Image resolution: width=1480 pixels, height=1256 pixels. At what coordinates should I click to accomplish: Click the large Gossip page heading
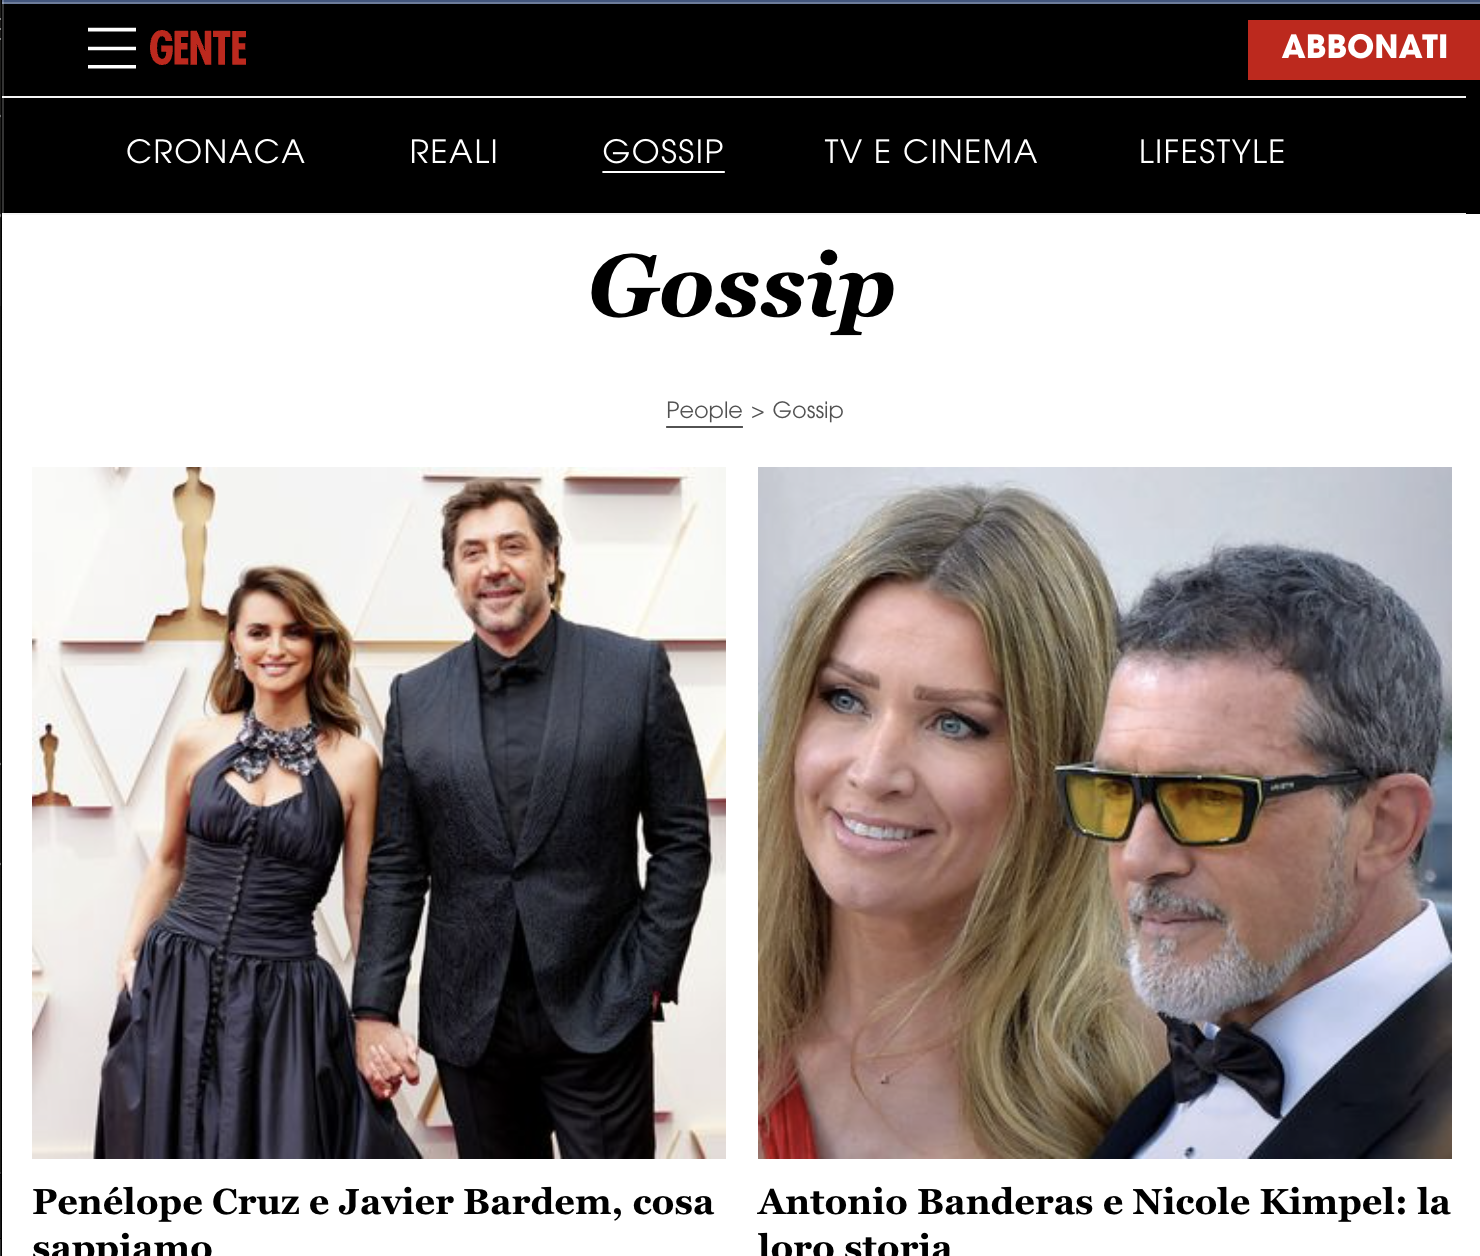tap(741, 288)
